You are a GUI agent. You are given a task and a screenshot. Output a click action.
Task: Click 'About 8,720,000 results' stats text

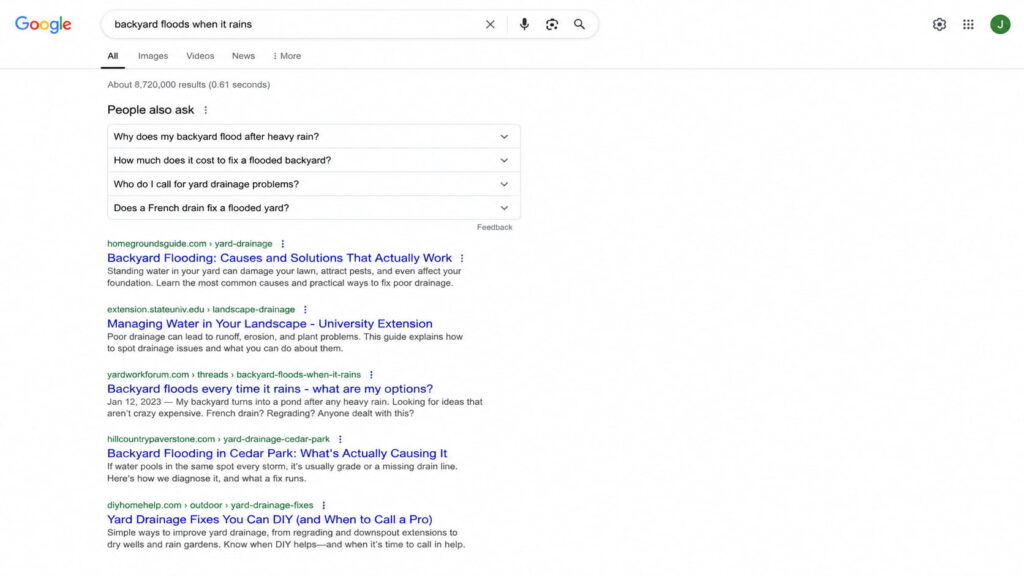click(189, 85)
